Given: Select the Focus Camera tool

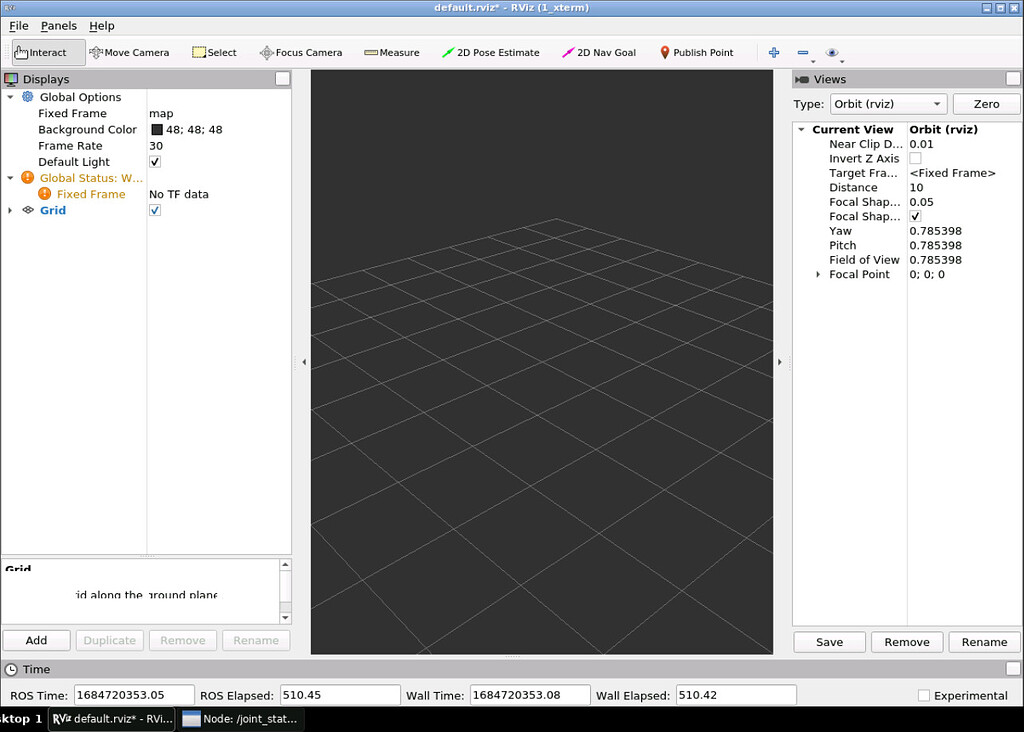Looking at the screenshot, I should click(x=300, y=51).
